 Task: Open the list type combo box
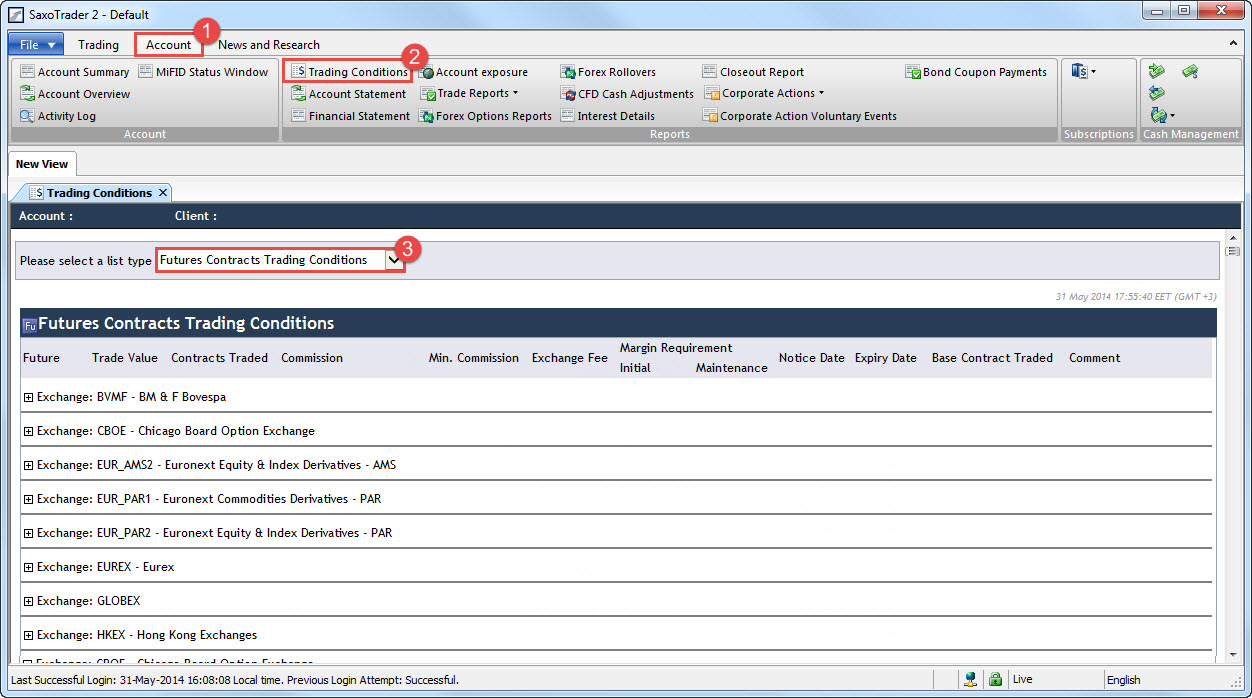click(280, 260)
